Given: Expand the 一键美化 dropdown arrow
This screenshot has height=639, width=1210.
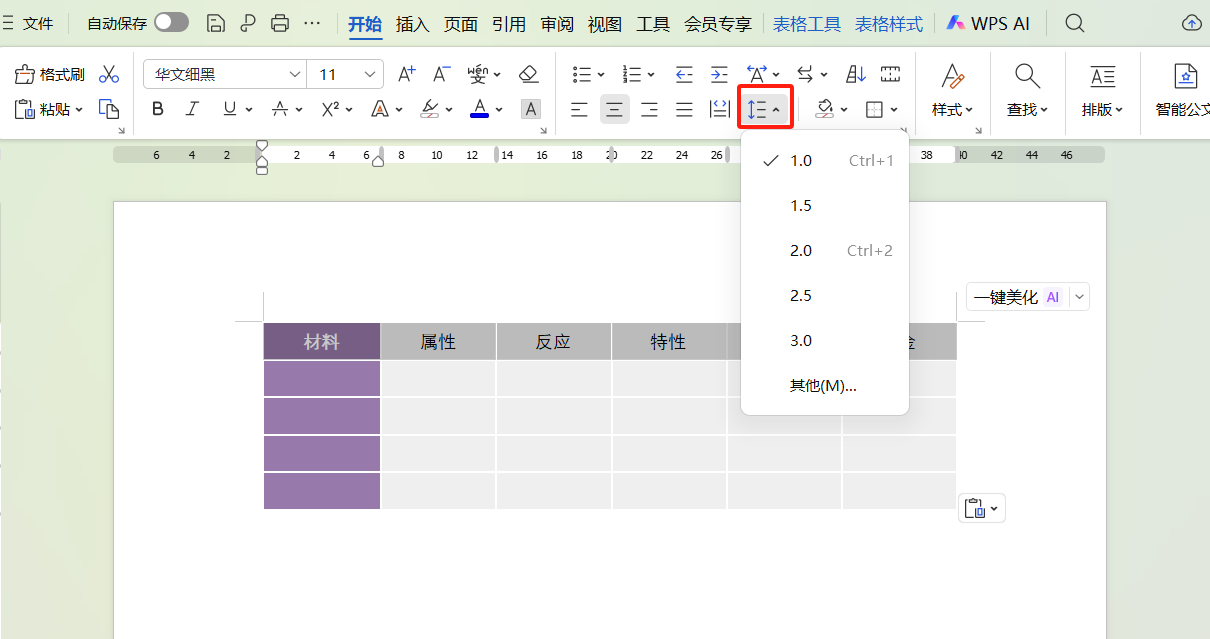Looking at the screenshot, I should (1078, 296).
